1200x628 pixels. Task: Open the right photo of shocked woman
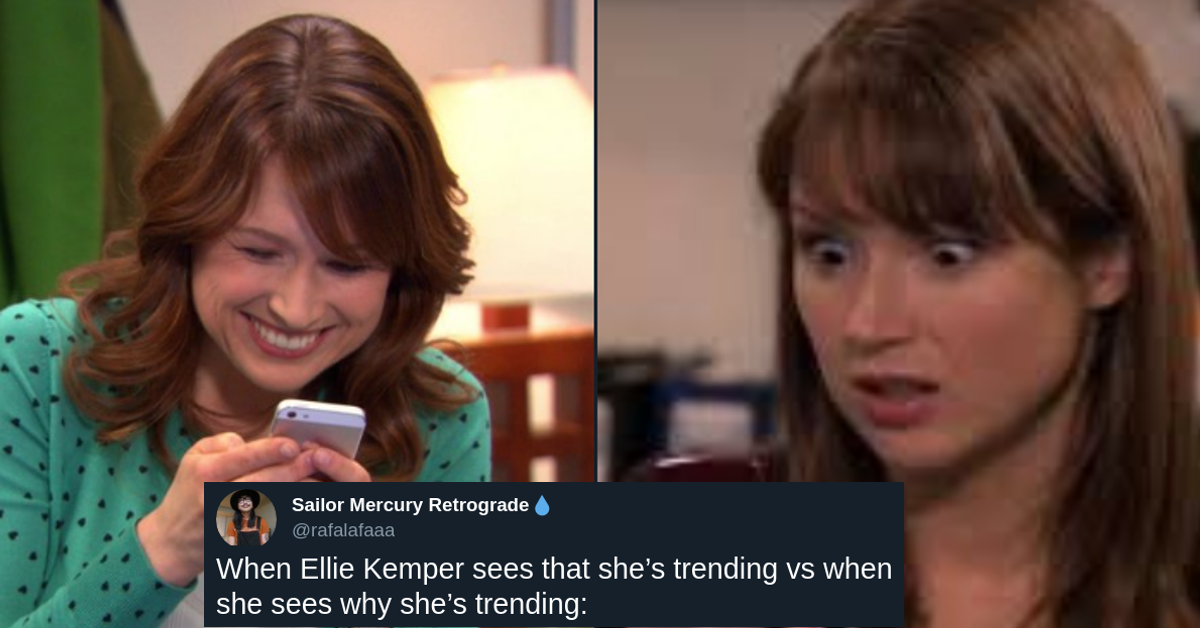click(899, 240)
